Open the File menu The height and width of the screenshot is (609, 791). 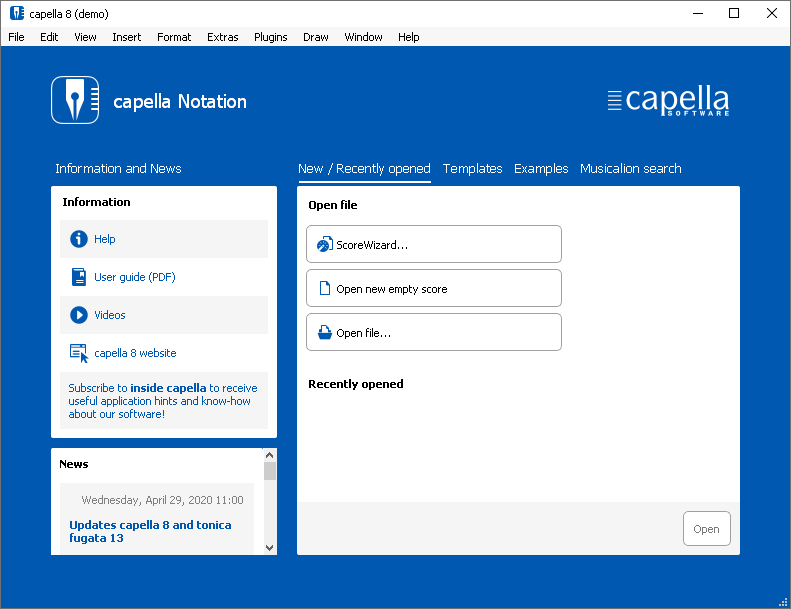click(x=16, y=37)
